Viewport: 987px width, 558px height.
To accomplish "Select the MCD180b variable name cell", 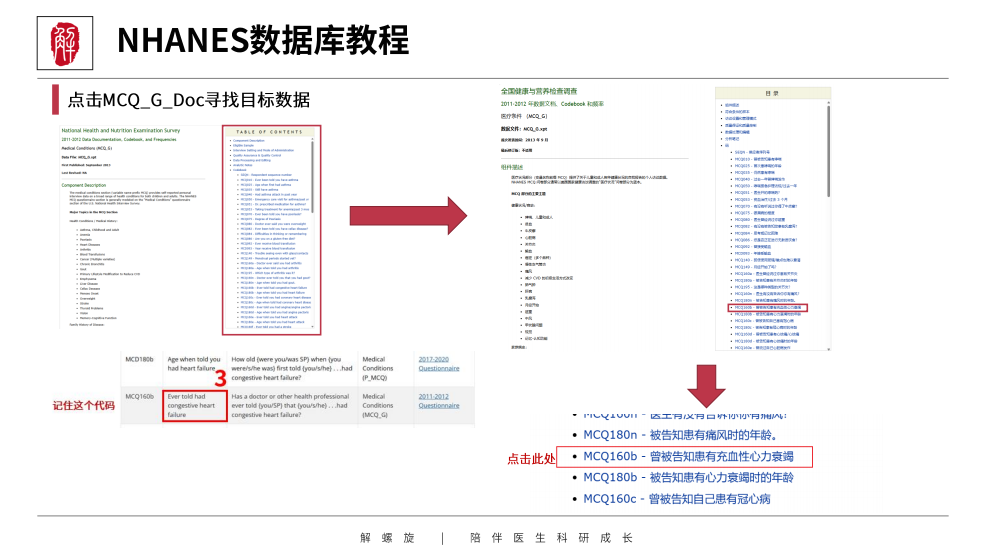I will tap(139, 360).
